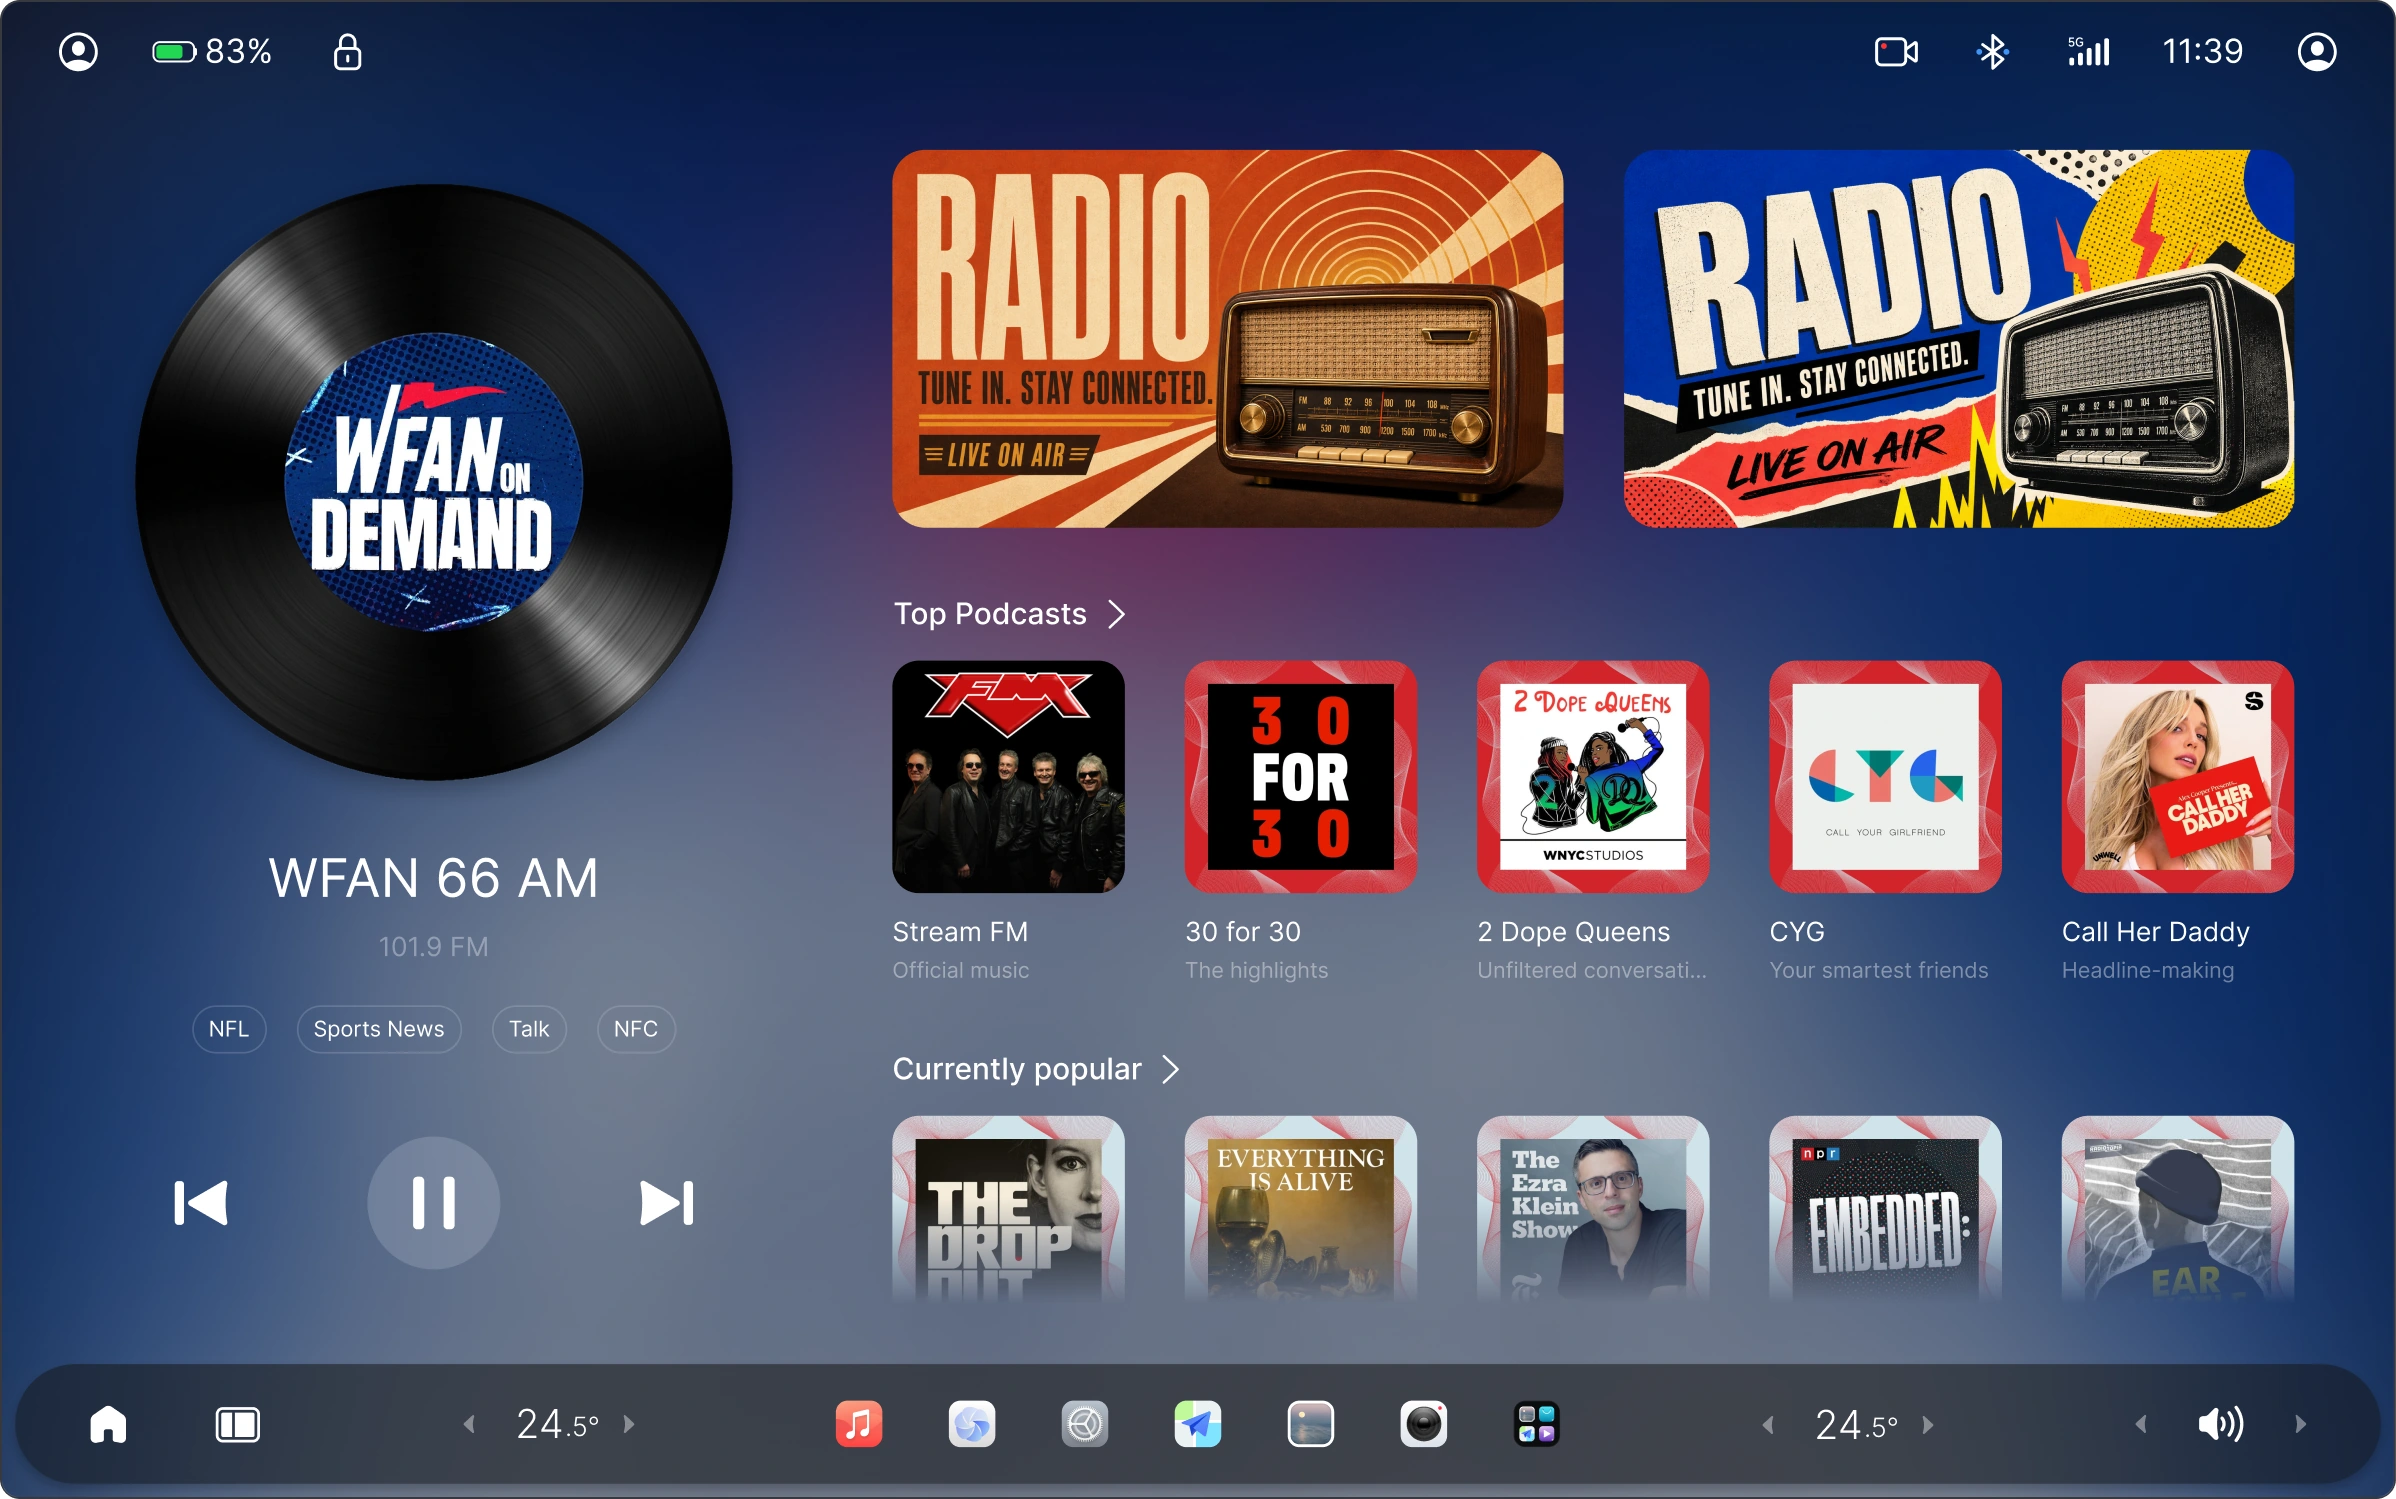This screenshot has width=2396, height=1499.
Task: Increase volume with the right arrow
Action: click(2300, 1424)
